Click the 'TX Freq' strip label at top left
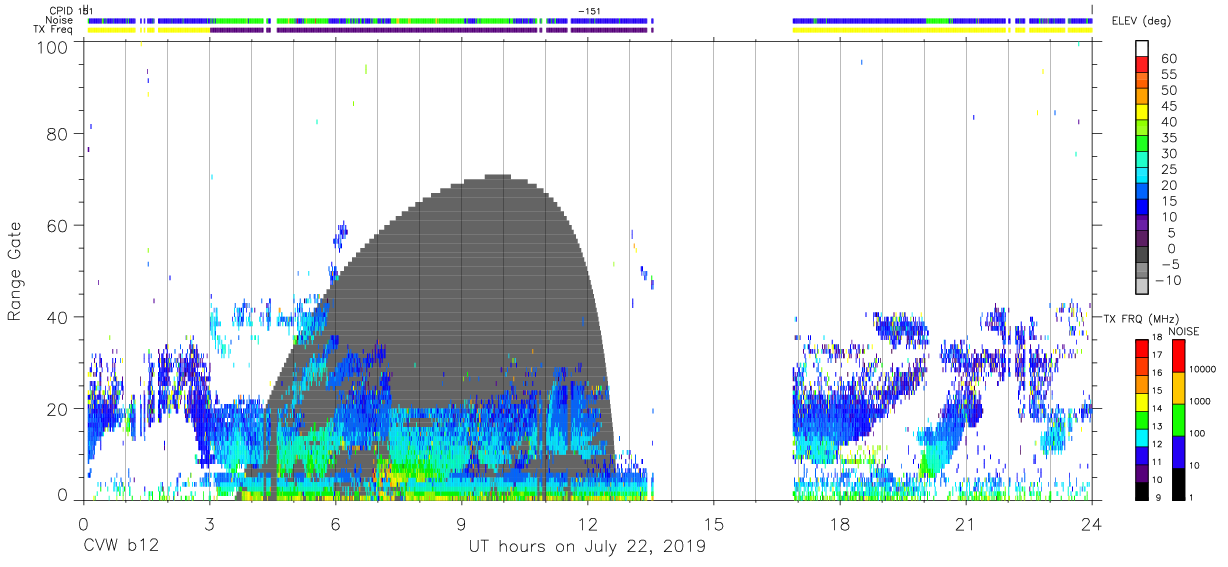 tap(51, 29)
